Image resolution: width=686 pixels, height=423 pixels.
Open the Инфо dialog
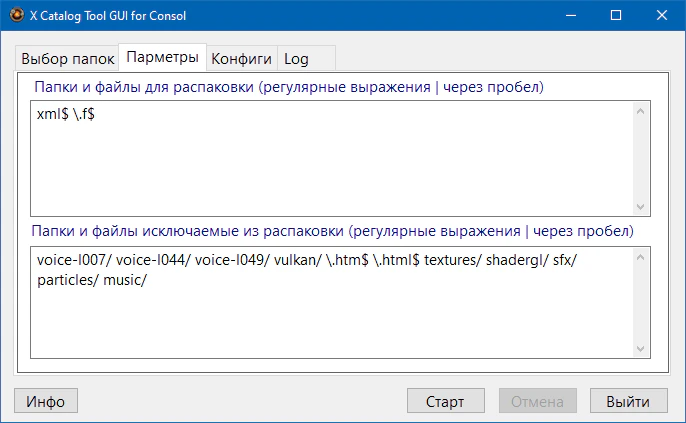point(46,401)
